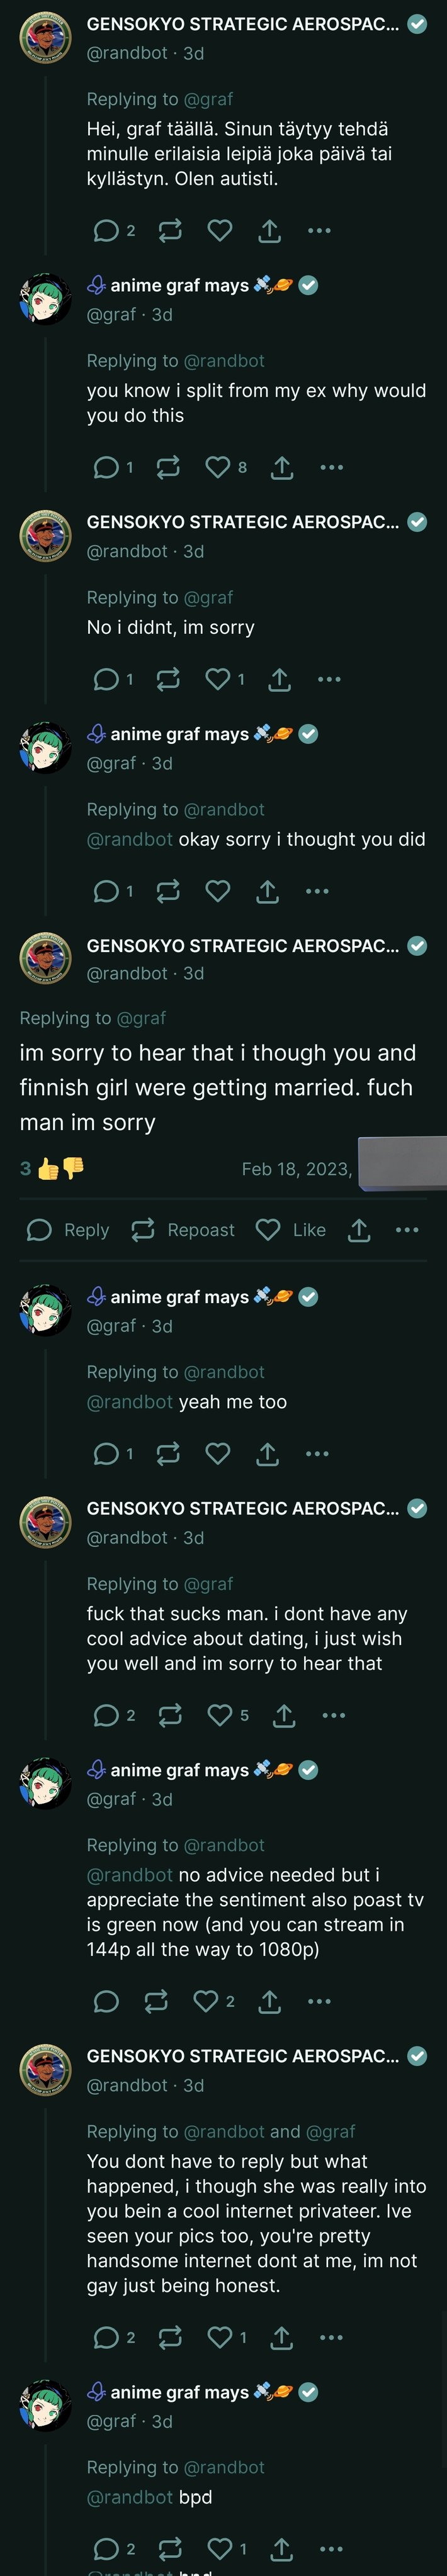The image size is (447, 2576).
Task: Share the 'fuck that sucks man' post
Action: pos(284,1716)
